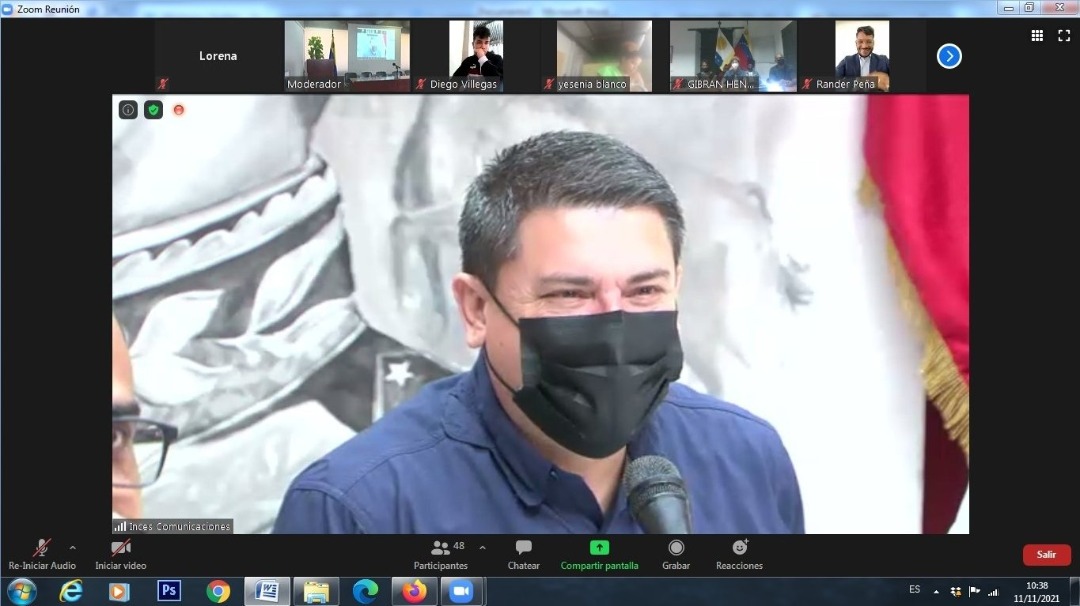Screen dimensions: 1080x606
Task: Click the meeting information icon
Action: (x=128, y=110)
